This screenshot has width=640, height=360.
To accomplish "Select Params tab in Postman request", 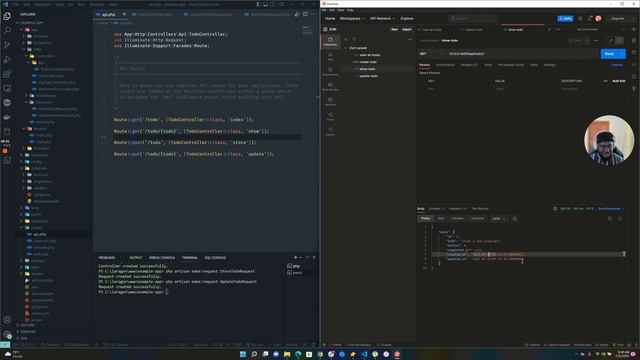I will [424, 65].
